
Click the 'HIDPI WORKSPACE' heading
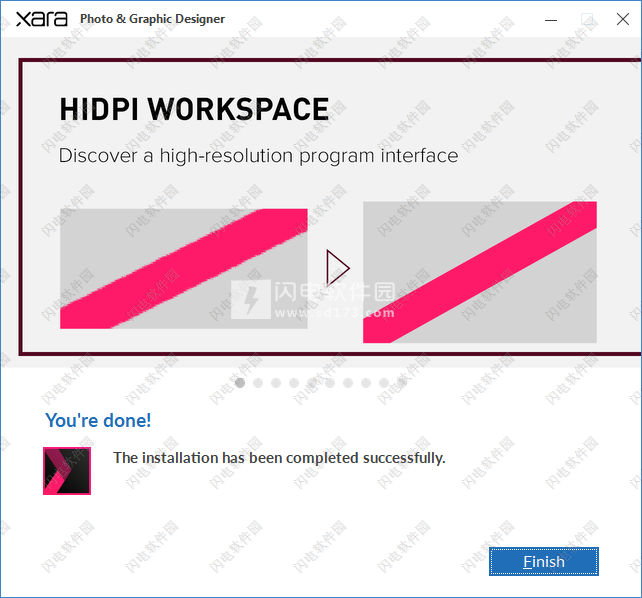pos(194,109)
